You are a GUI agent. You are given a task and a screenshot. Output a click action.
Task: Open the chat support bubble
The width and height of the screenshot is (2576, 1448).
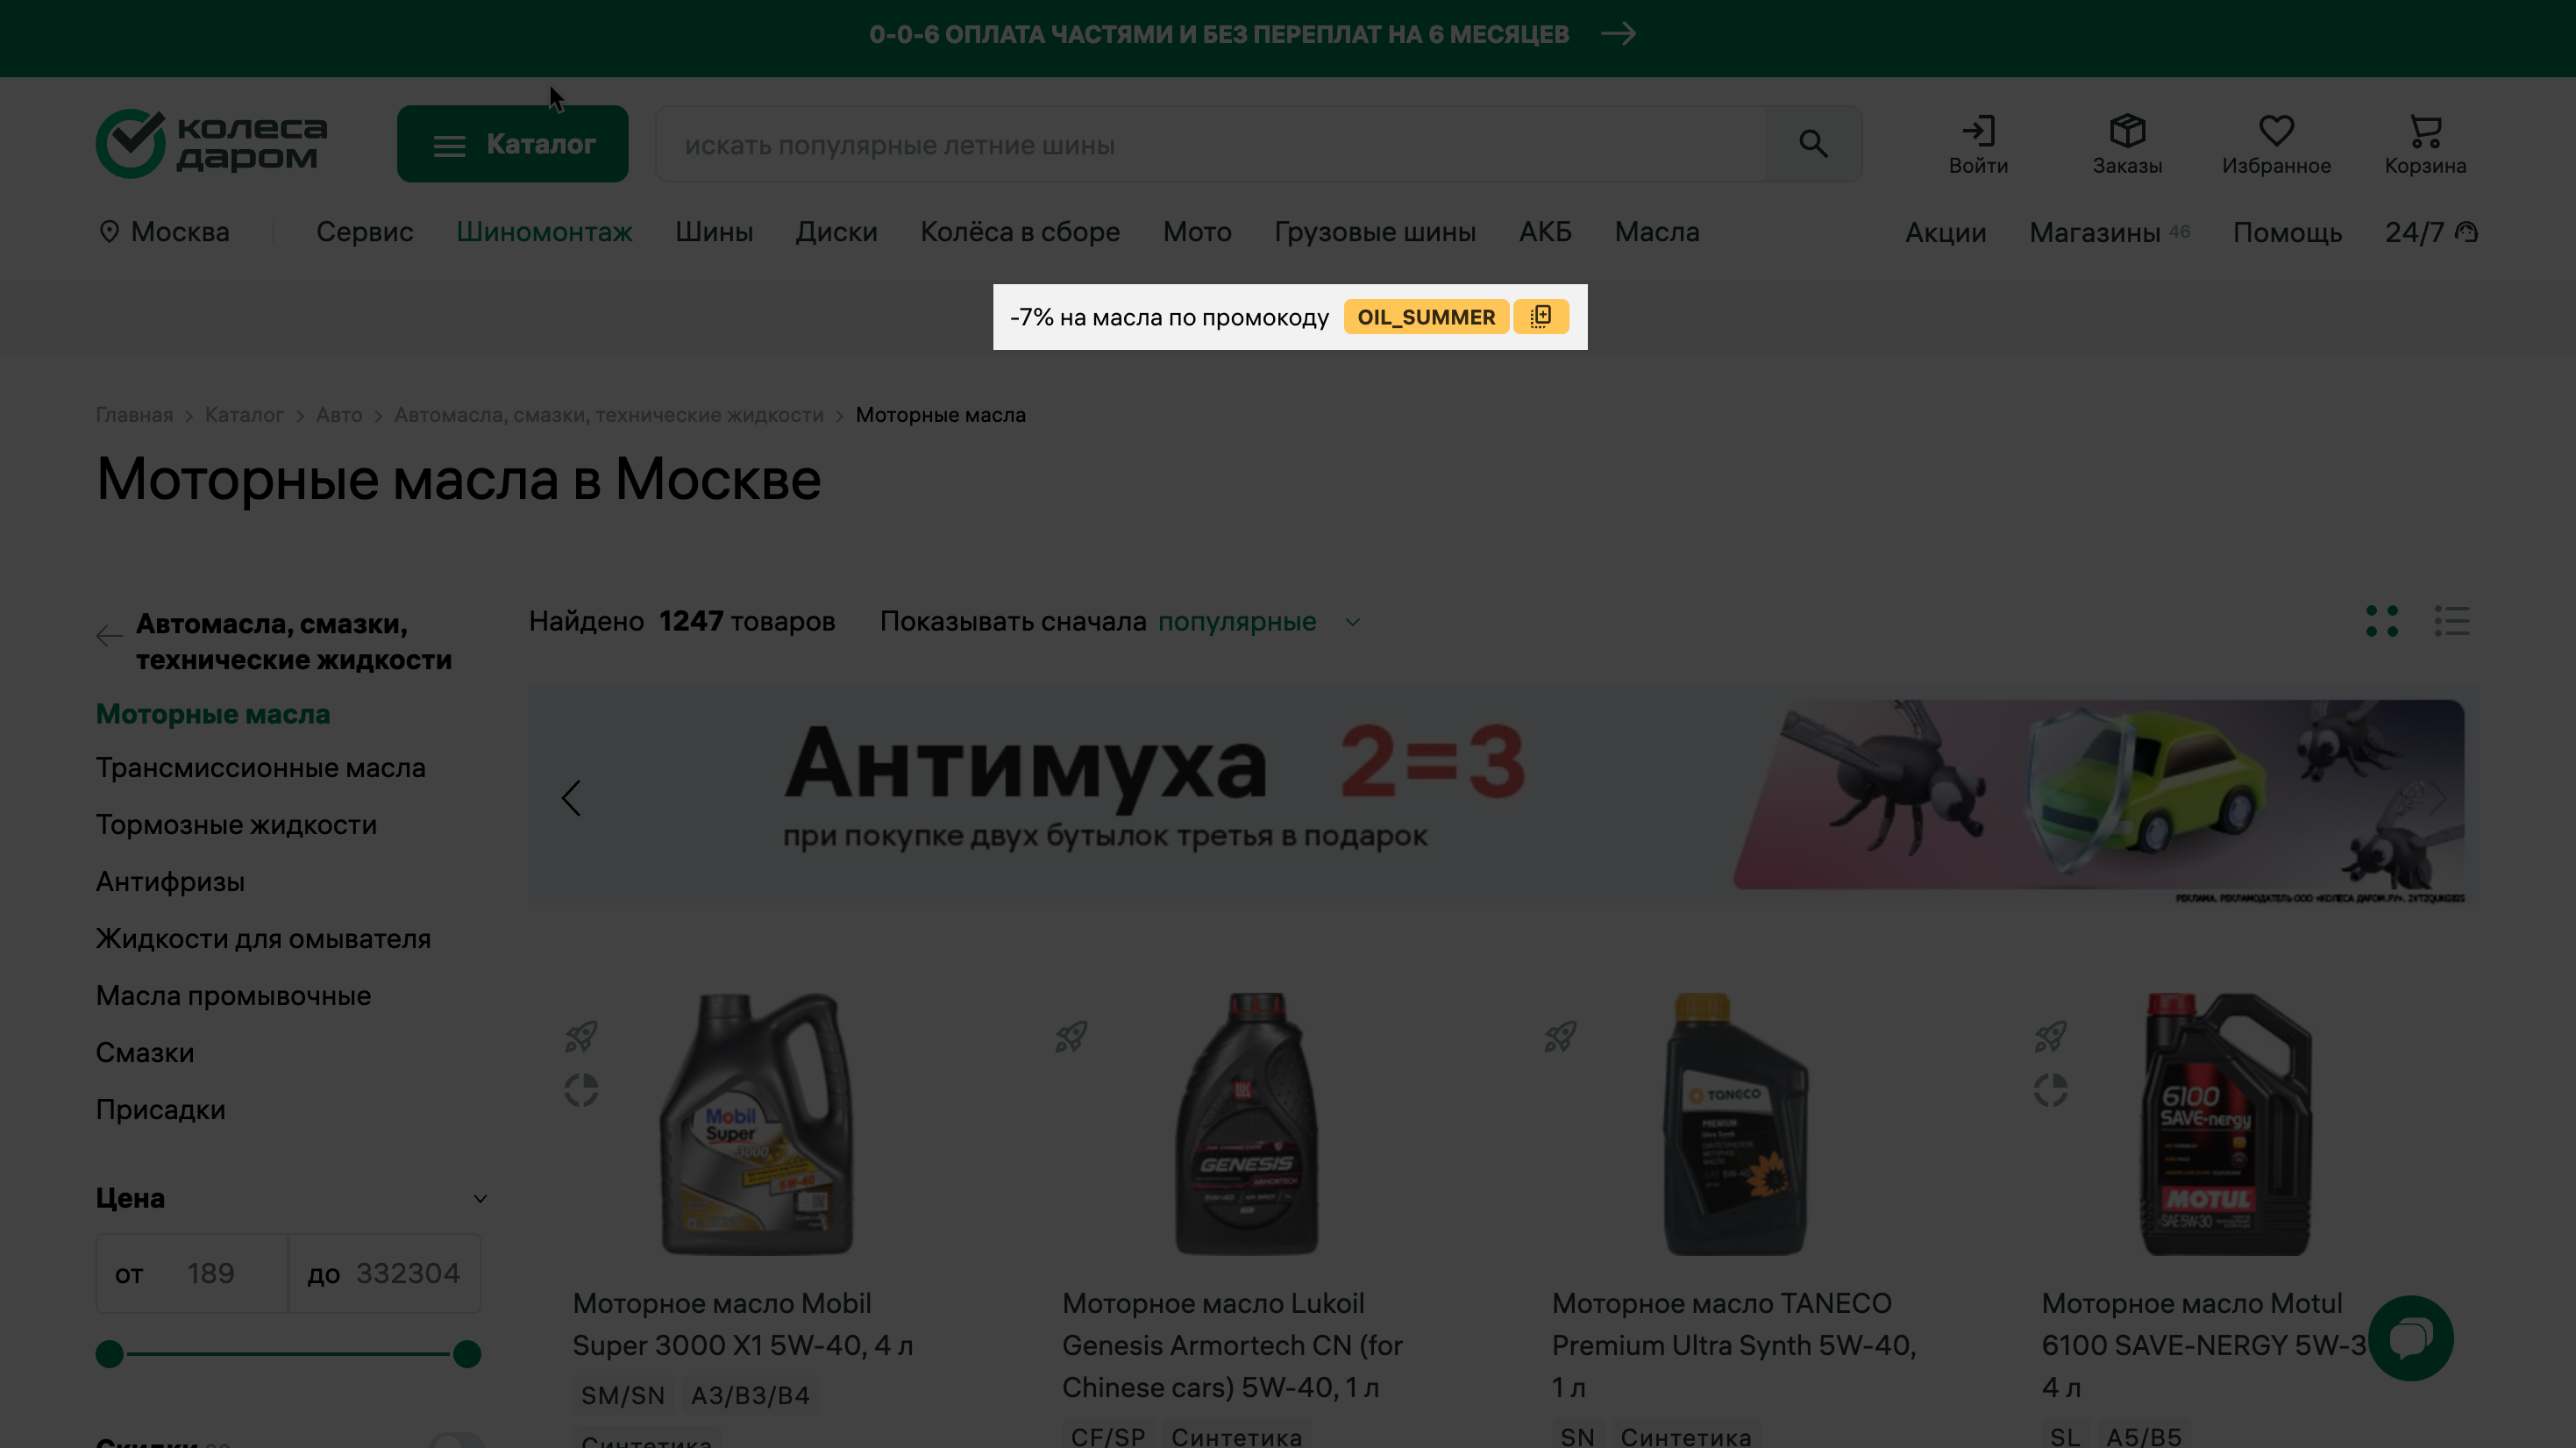pyautogui.click(x=2410, y=1337)
